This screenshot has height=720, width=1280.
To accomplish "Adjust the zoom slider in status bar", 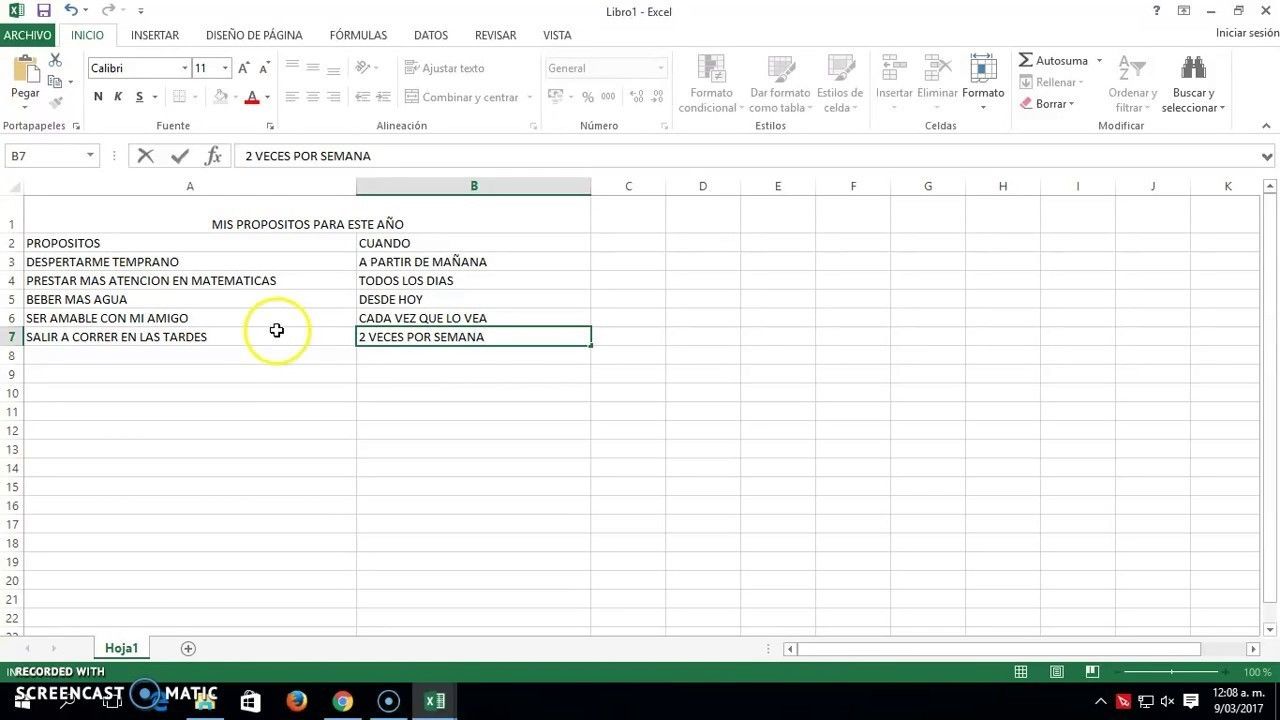I will tap(1170, 672).
